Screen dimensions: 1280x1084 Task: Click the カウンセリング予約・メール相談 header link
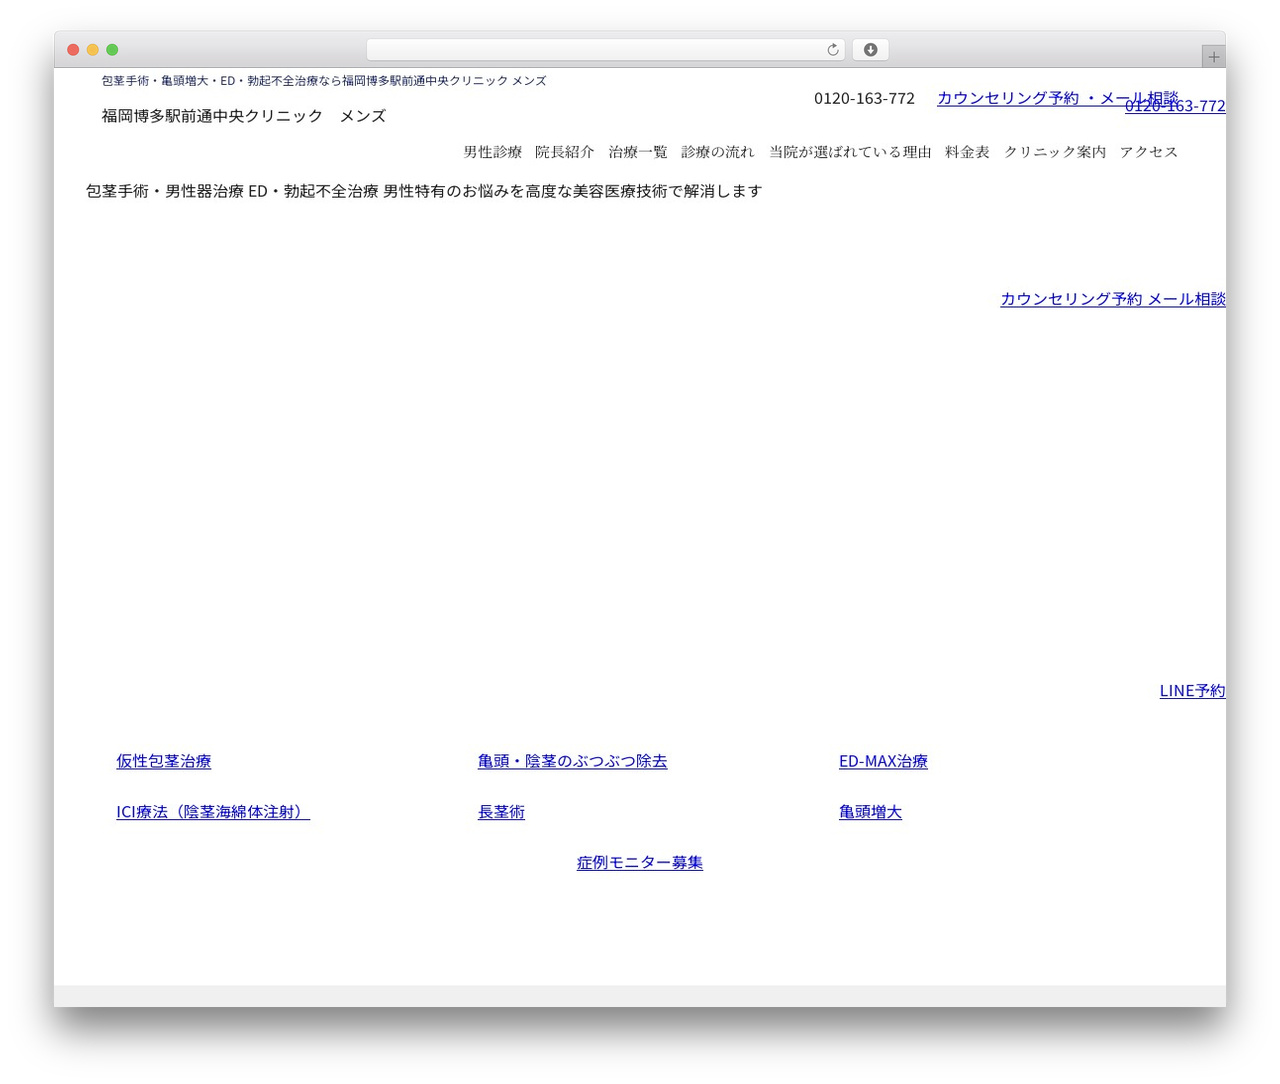1058,98
